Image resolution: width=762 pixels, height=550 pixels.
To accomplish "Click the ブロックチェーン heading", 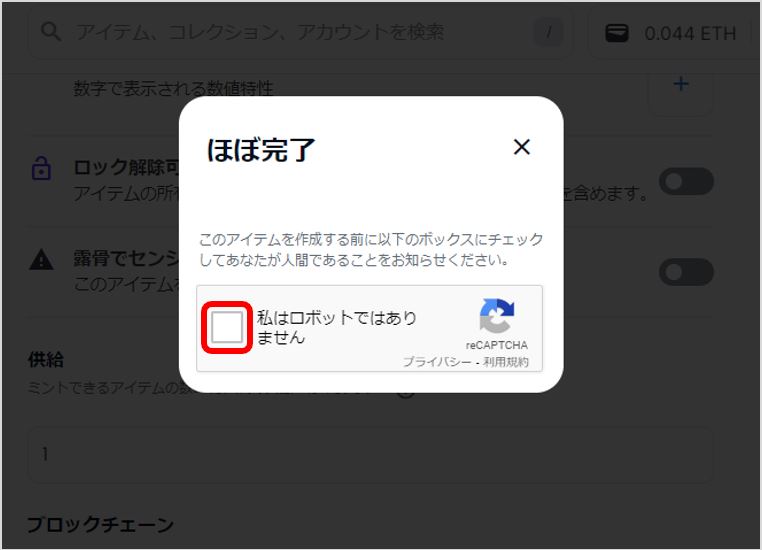I will 100,525.
